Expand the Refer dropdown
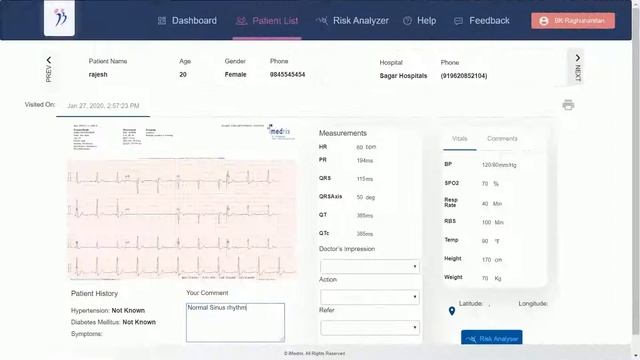Image resolution: width=640 pixels, height=360 pixels. (x=370, y=327)
